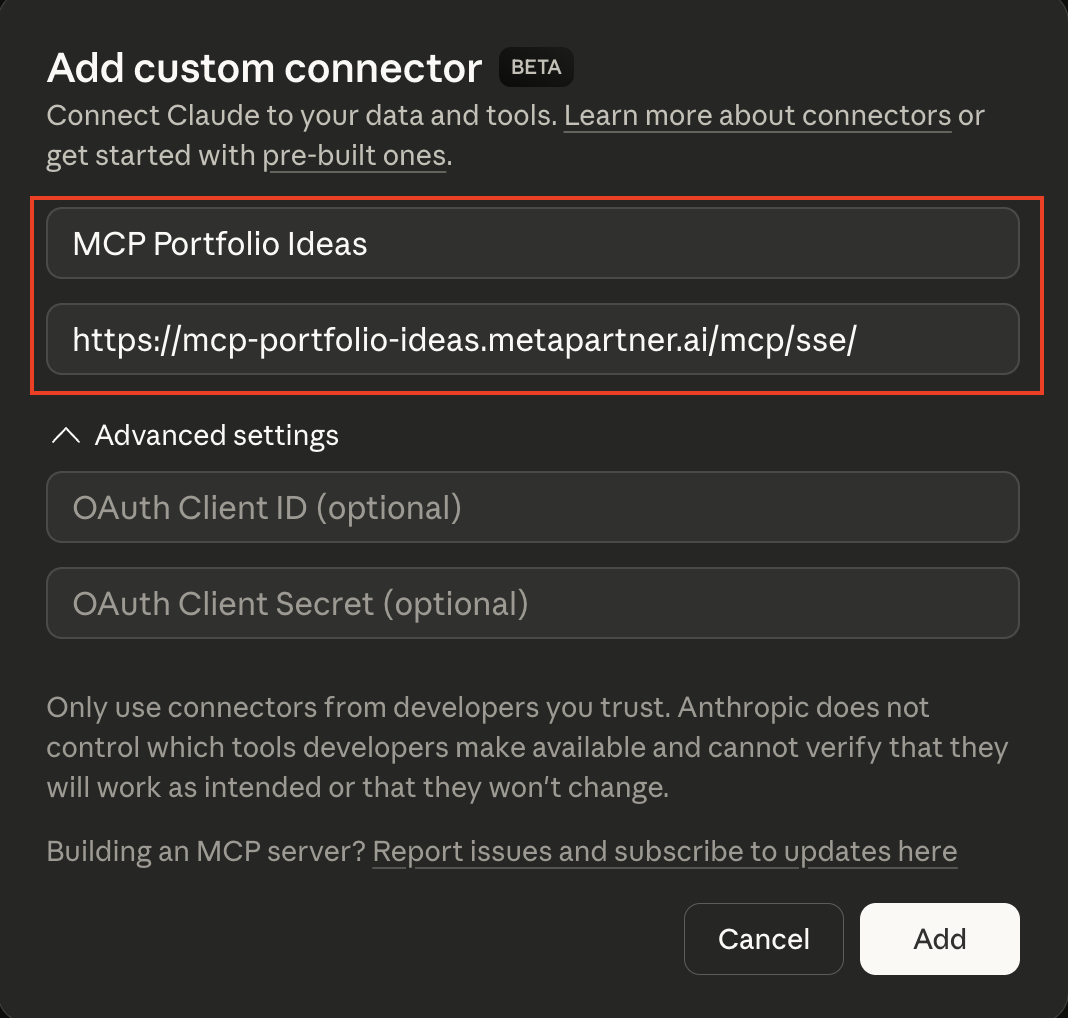This screenshot has height=1018, width=1068.
Task: Click the remote MCP server URL field
Action: (533, 339)
